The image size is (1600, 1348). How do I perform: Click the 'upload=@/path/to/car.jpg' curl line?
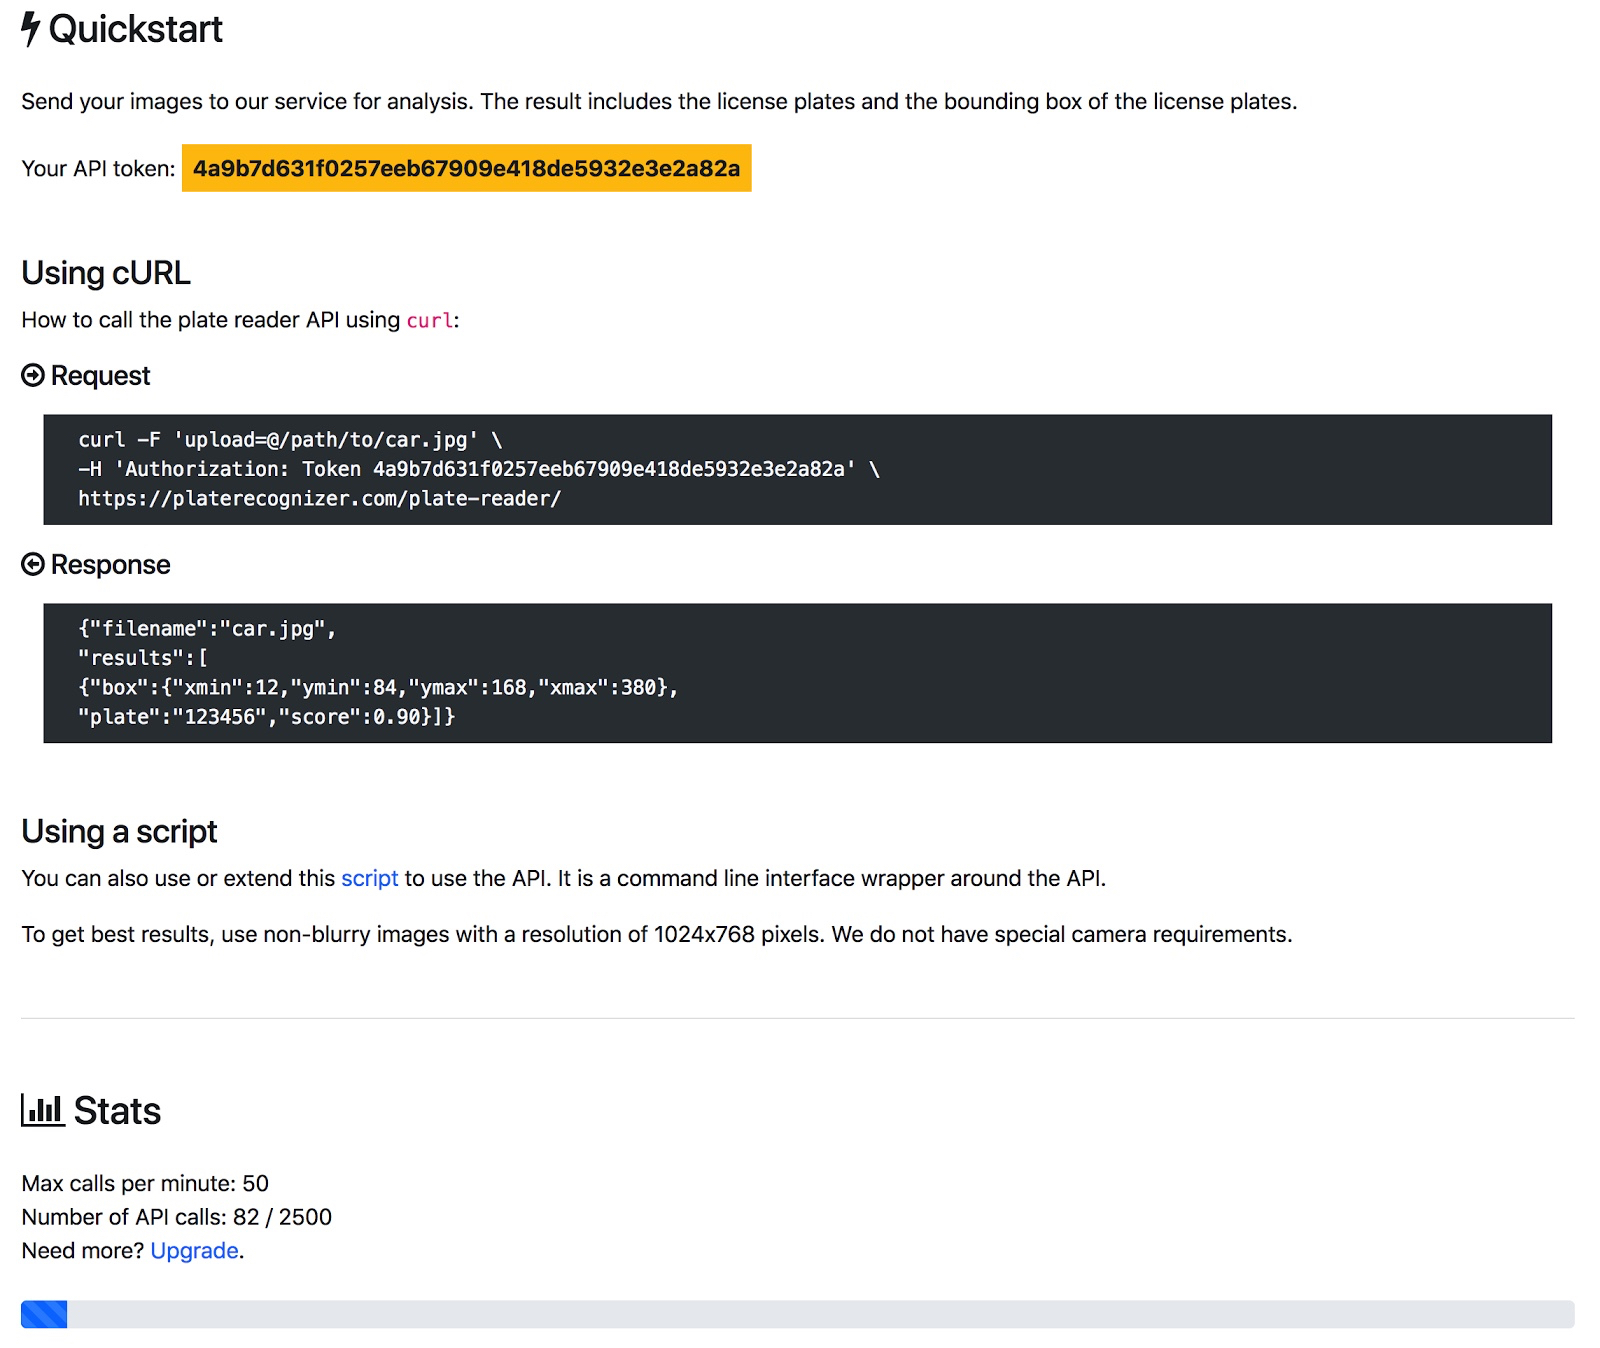pyautogui.click(x=290, y=440)
